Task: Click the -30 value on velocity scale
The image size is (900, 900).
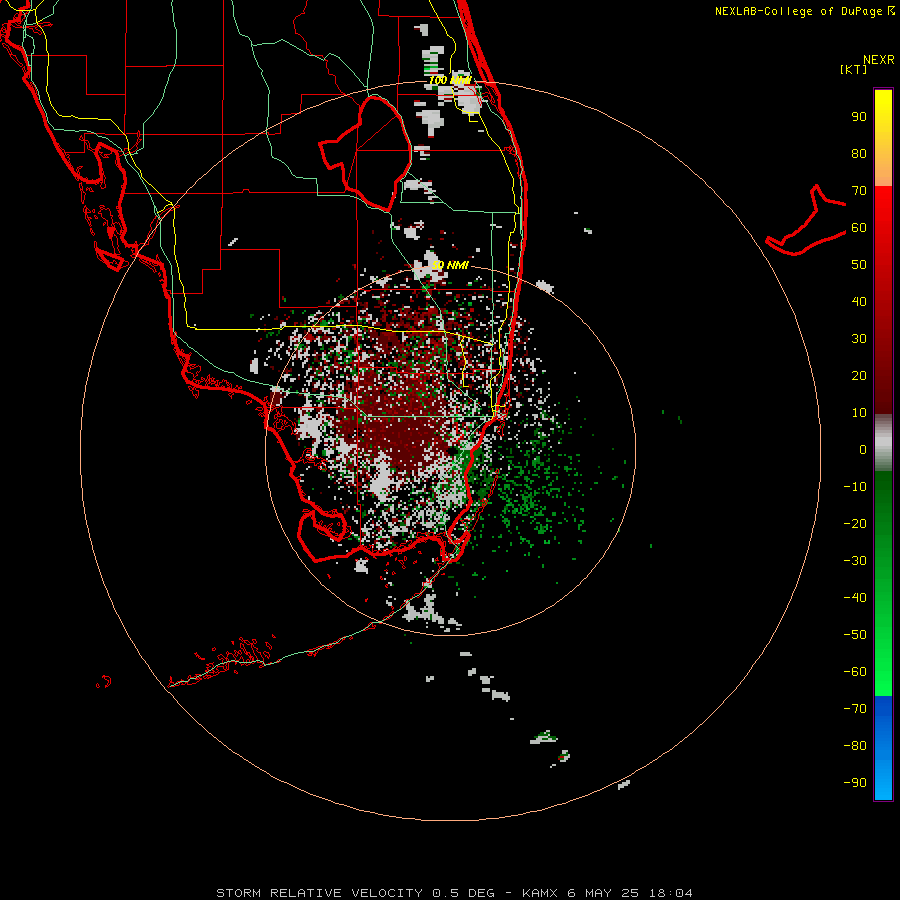Action: pos(855,561)
